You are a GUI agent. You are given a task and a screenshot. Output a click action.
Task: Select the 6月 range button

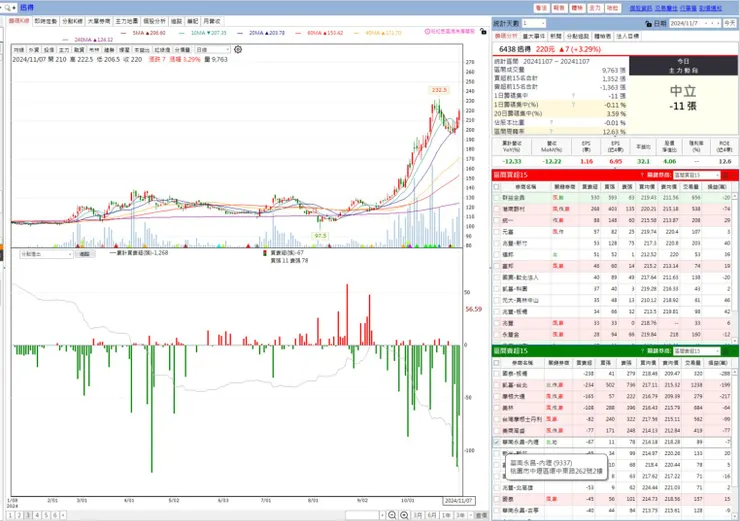pyautogui.click(x=432, y=515)
